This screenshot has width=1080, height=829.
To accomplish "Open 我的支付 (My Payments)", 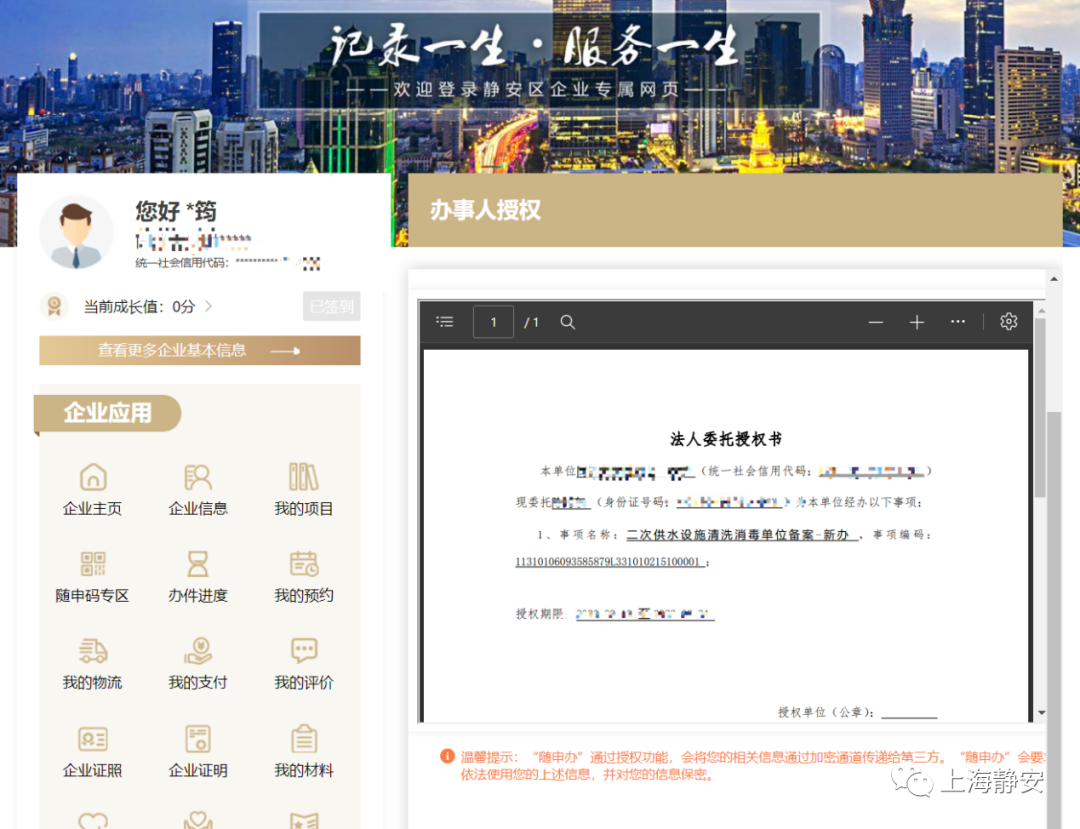I will [197, 666].
